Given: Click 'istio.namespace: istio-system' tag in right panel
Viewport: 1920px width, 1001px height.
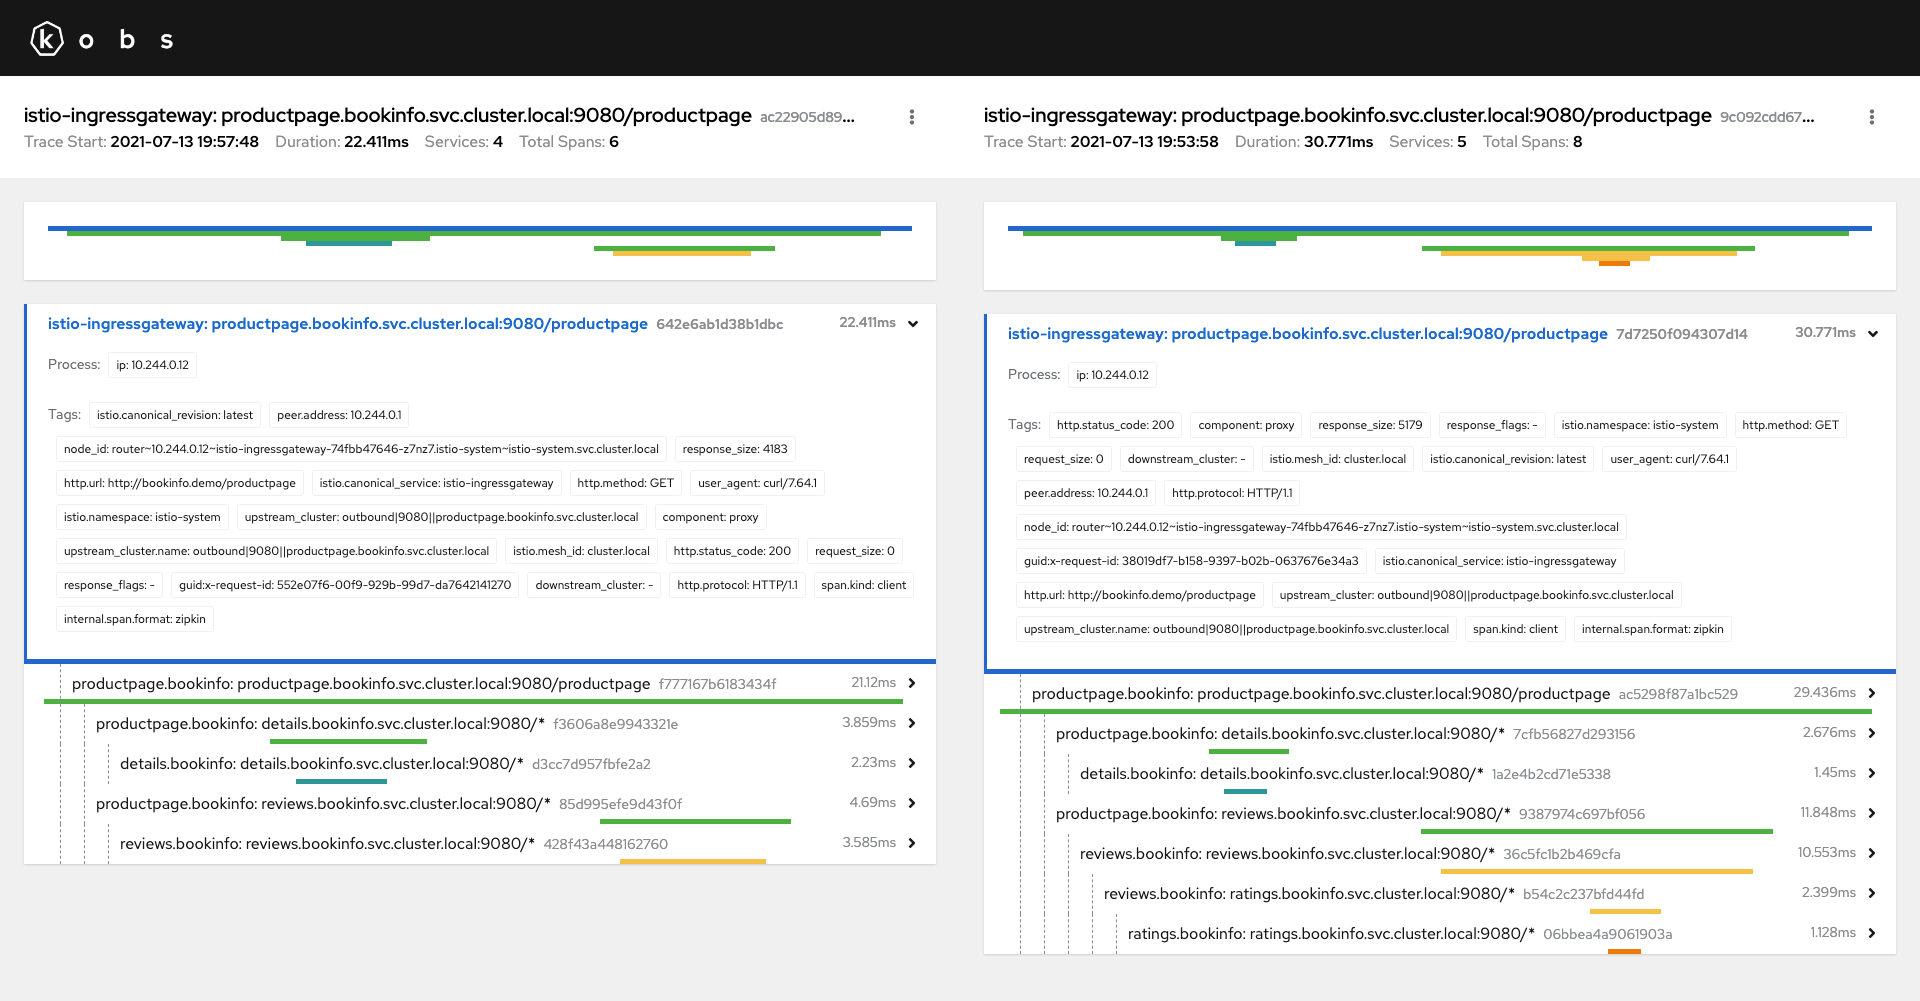Looking at the screenshot, I should pos(1640,425).
